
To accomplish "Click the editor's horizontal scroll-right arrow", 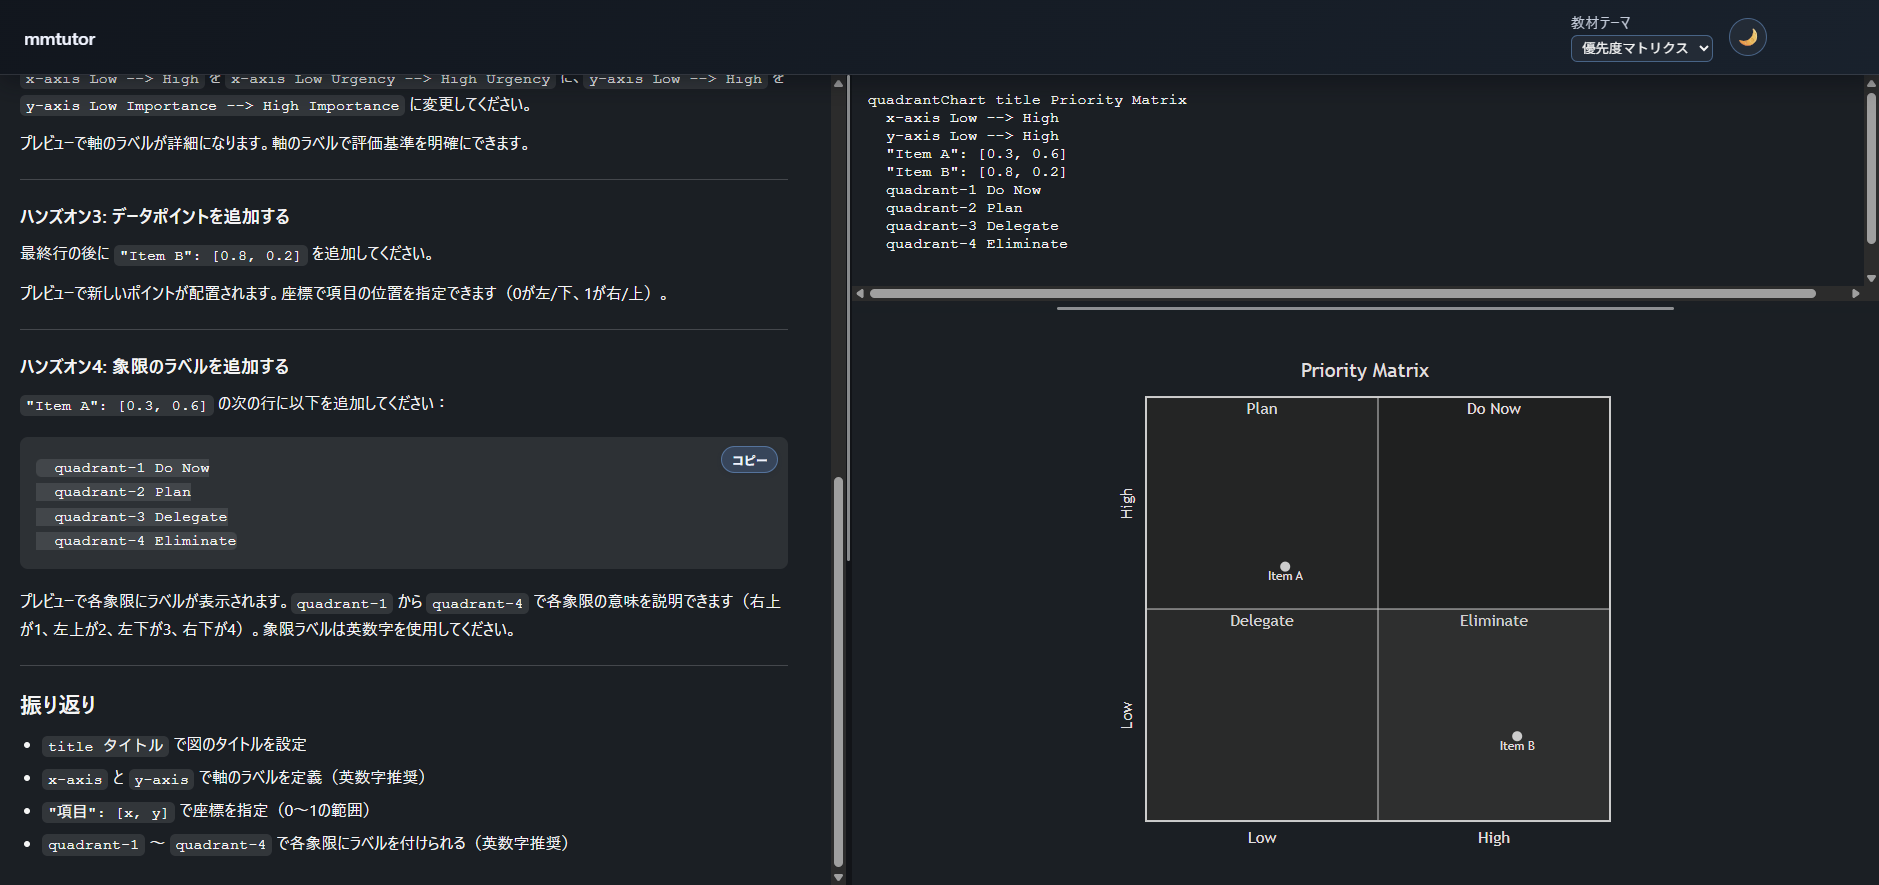I will click(x=1856, y=294).
